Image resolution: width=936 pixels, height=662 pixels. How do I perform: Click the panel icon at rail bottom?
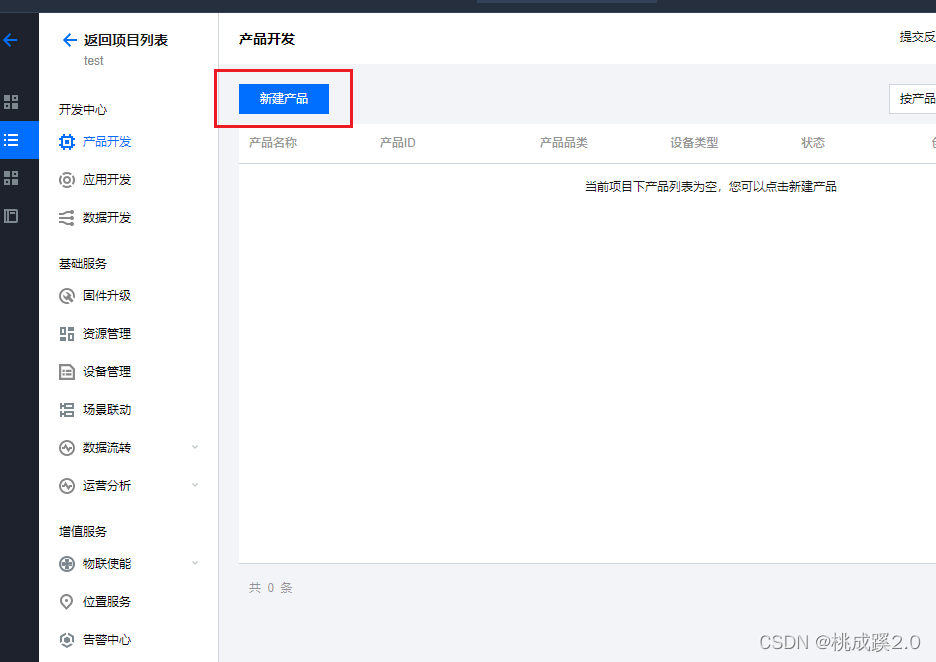pos(18,217)
